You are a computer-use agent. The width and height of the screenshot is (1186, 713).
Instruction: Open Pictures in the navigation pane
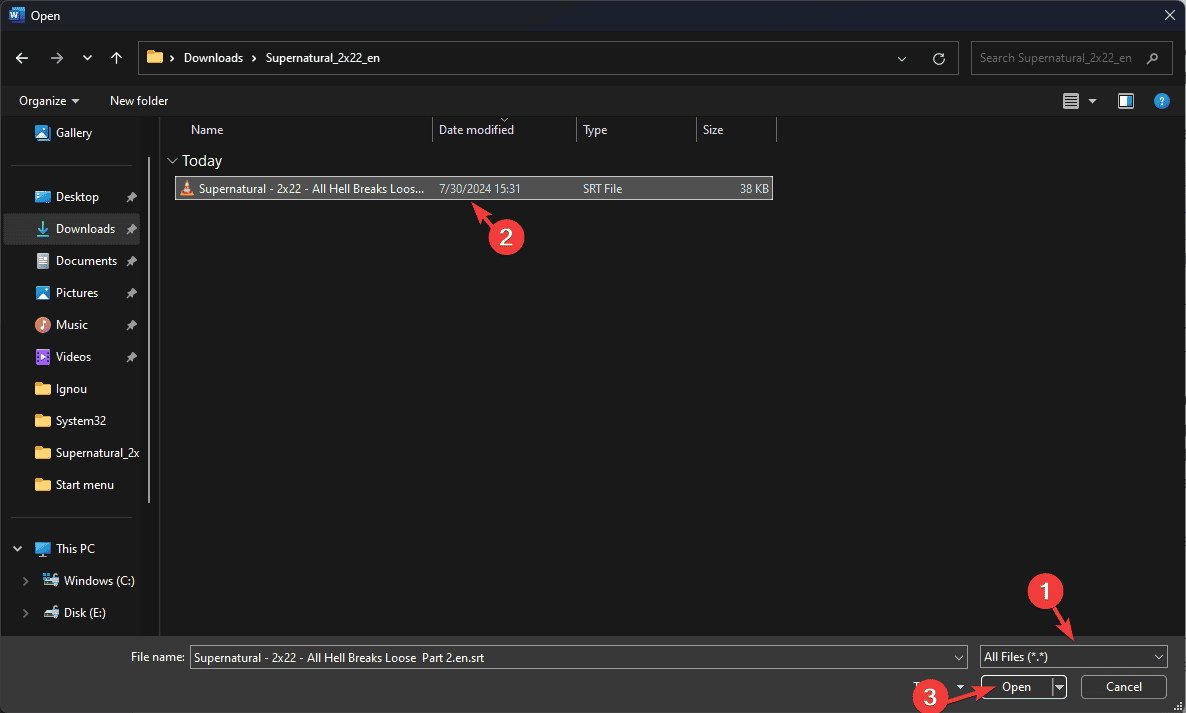pos(76,293)
